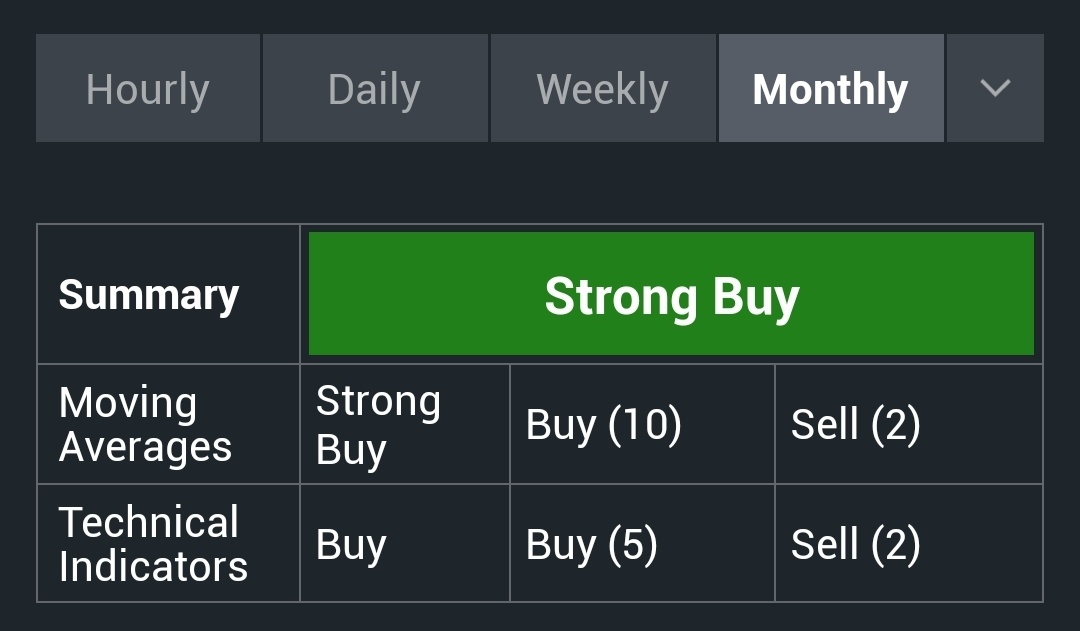
Task: Select the Buy (5) cell
Action: [642, 544]
